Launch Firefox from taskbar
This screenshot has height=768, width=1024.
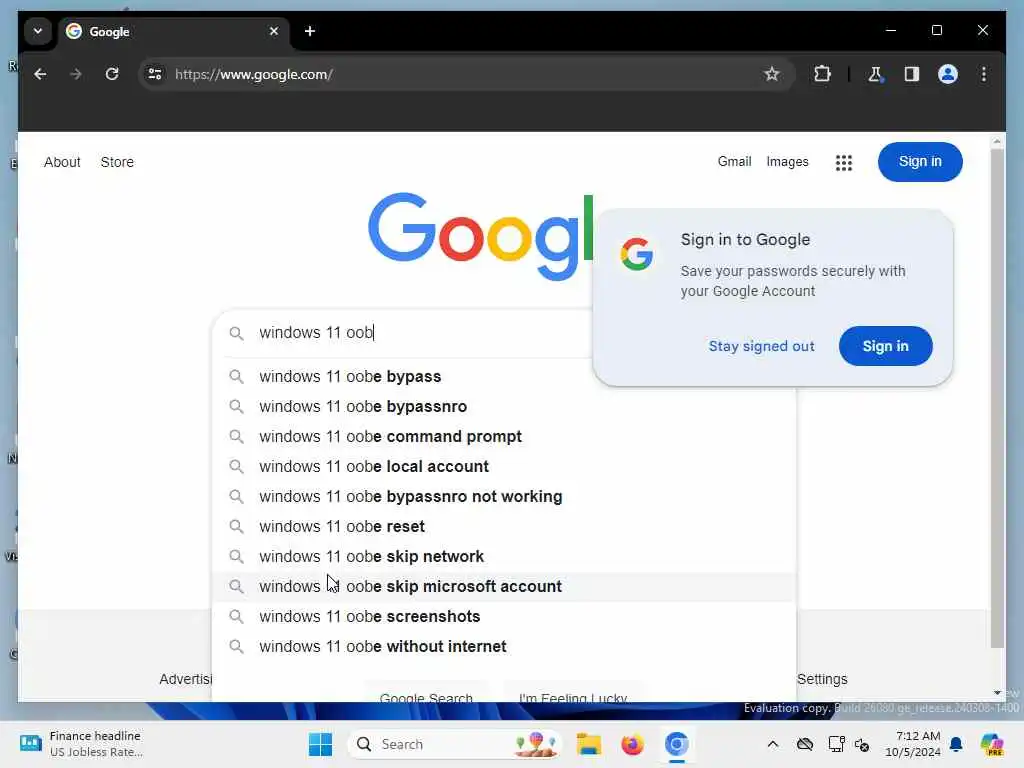click(632, 744)
